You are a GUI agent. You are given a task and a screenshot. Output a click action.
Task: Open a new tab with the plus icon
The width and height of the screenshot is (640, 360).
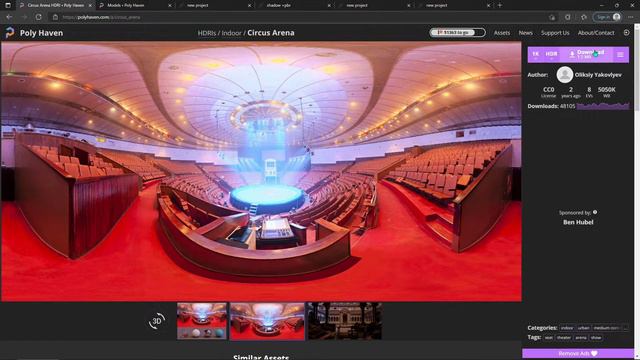(x=500, y=5)
